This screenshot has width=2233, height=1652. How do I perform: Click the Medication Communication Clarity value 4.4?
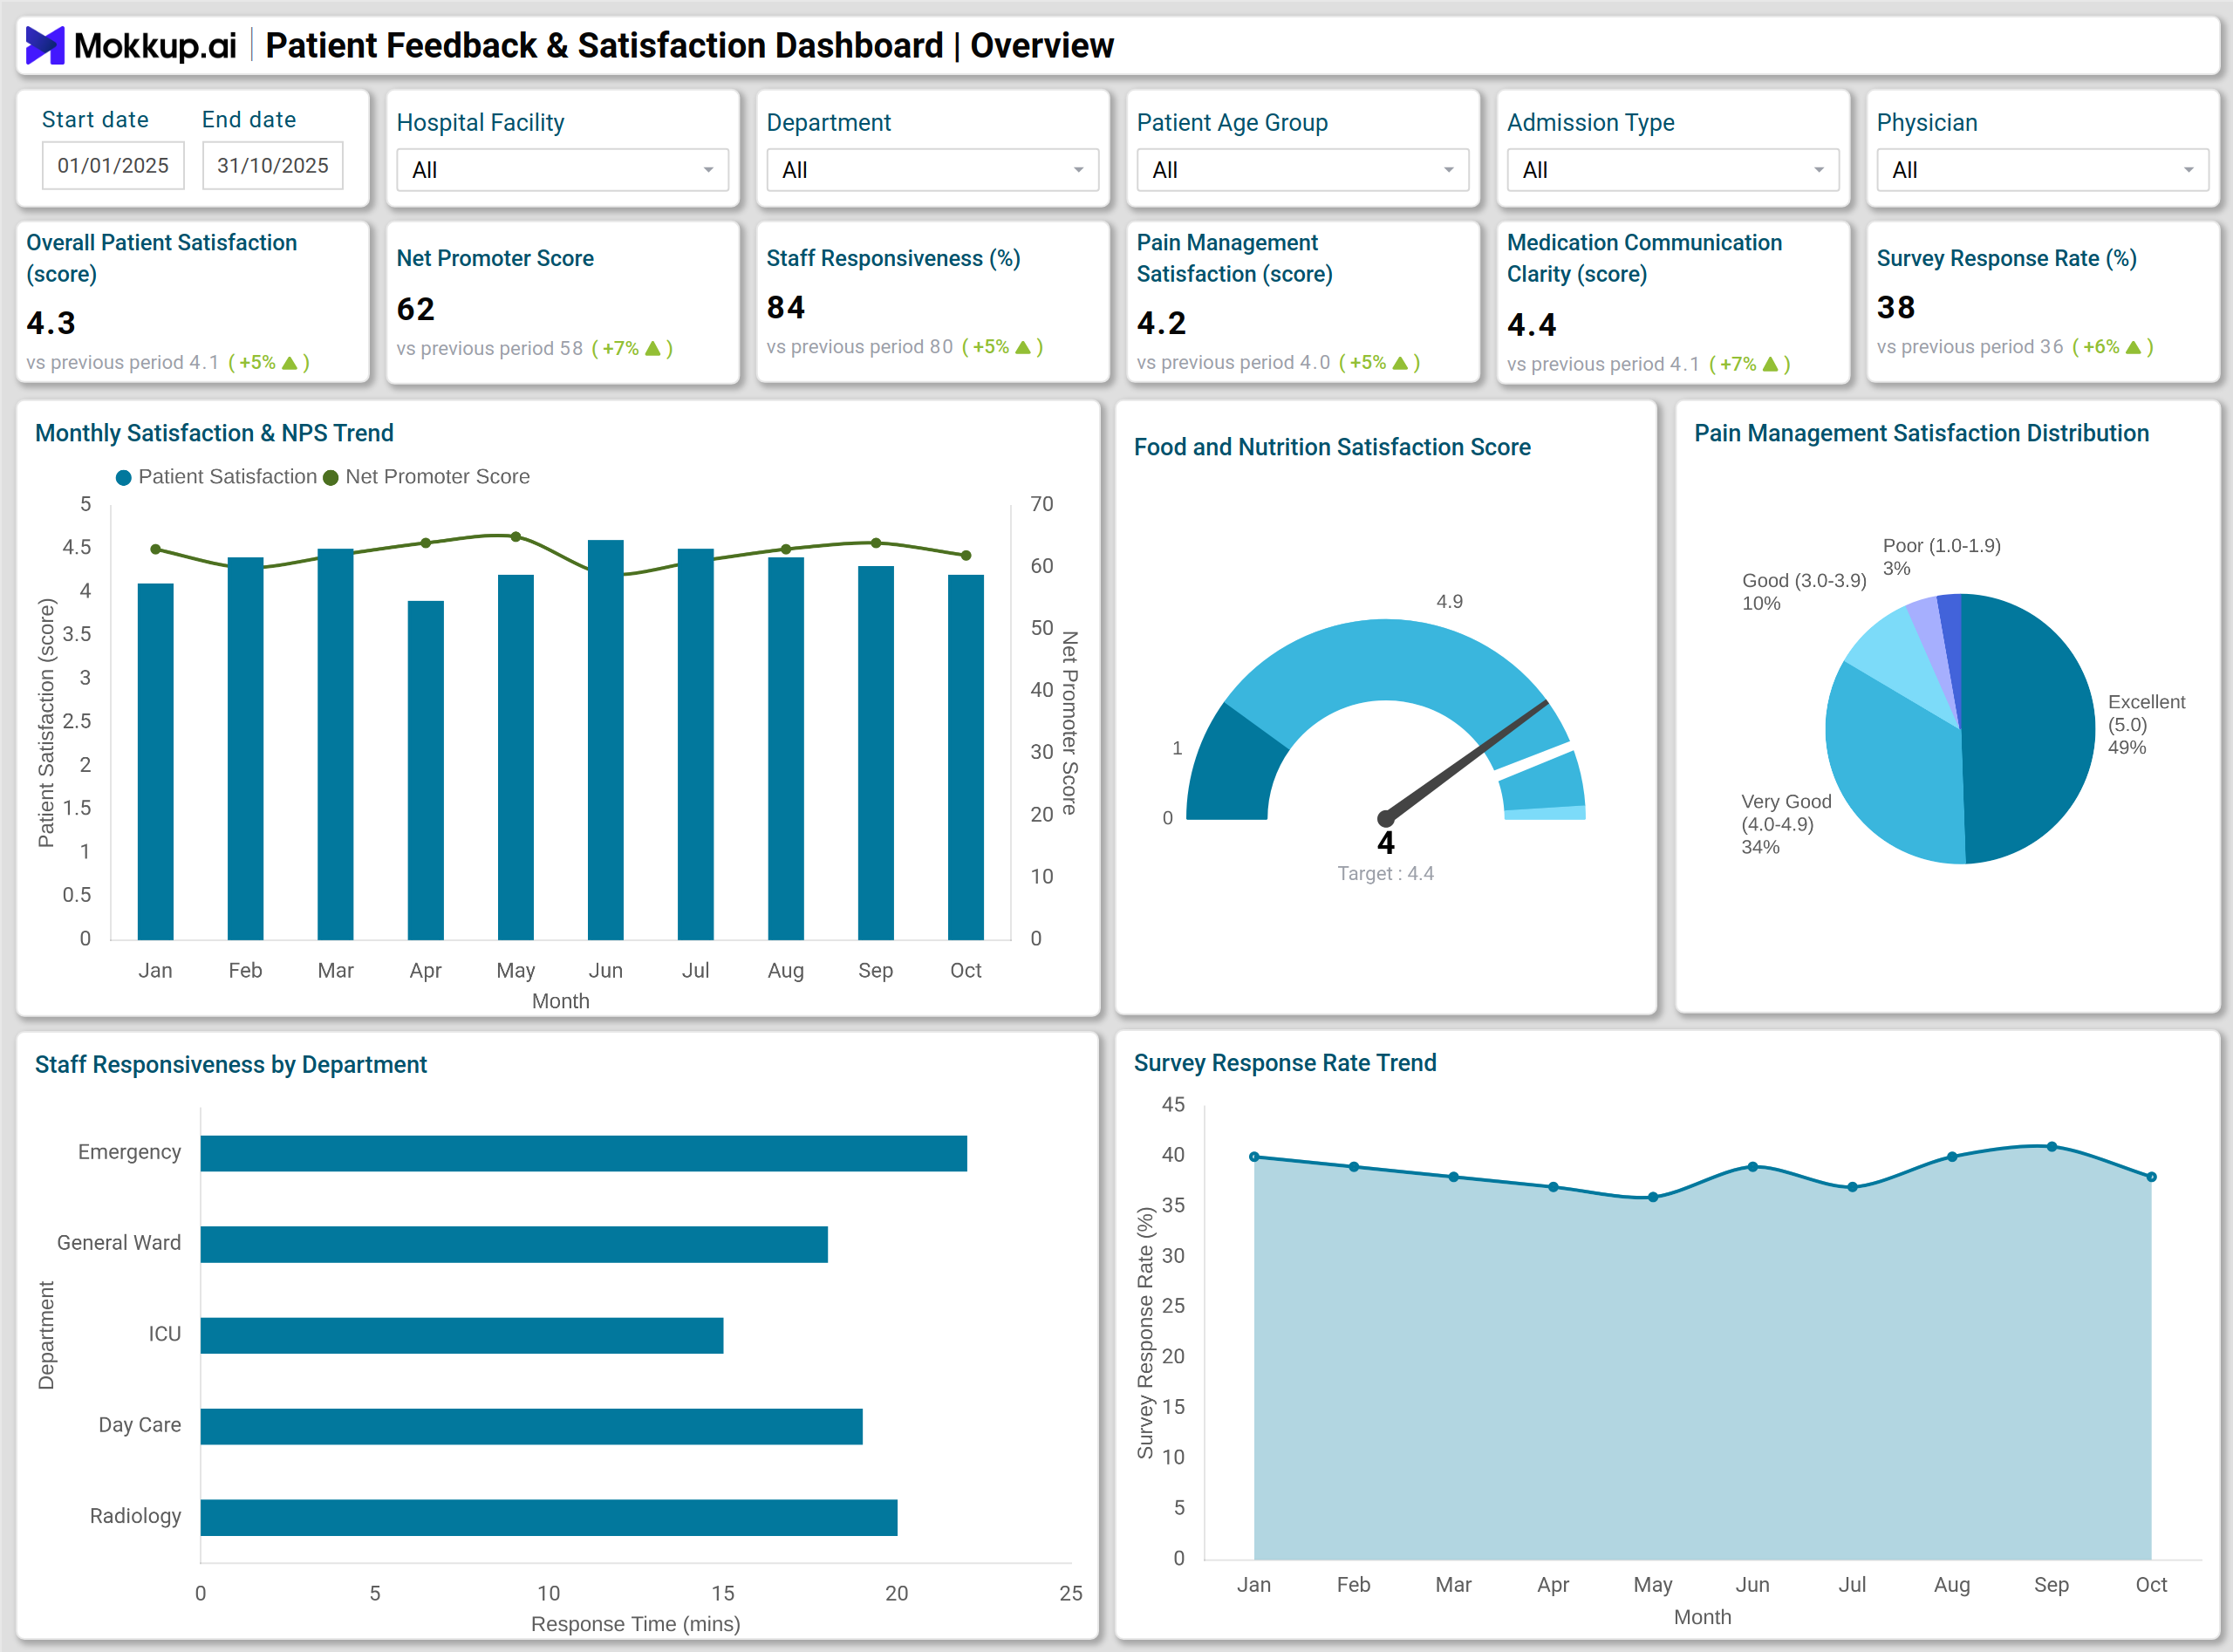pos(1532,325)
